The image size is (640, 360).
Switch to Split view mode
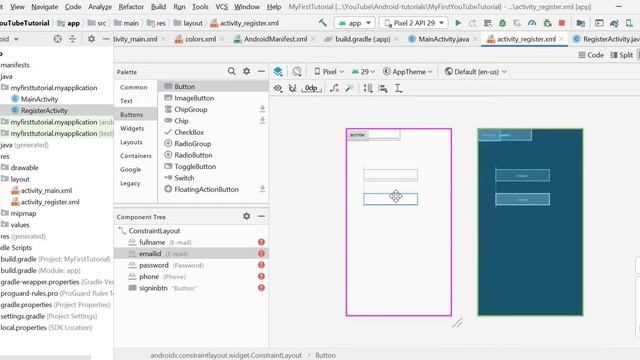coord(622,55)
